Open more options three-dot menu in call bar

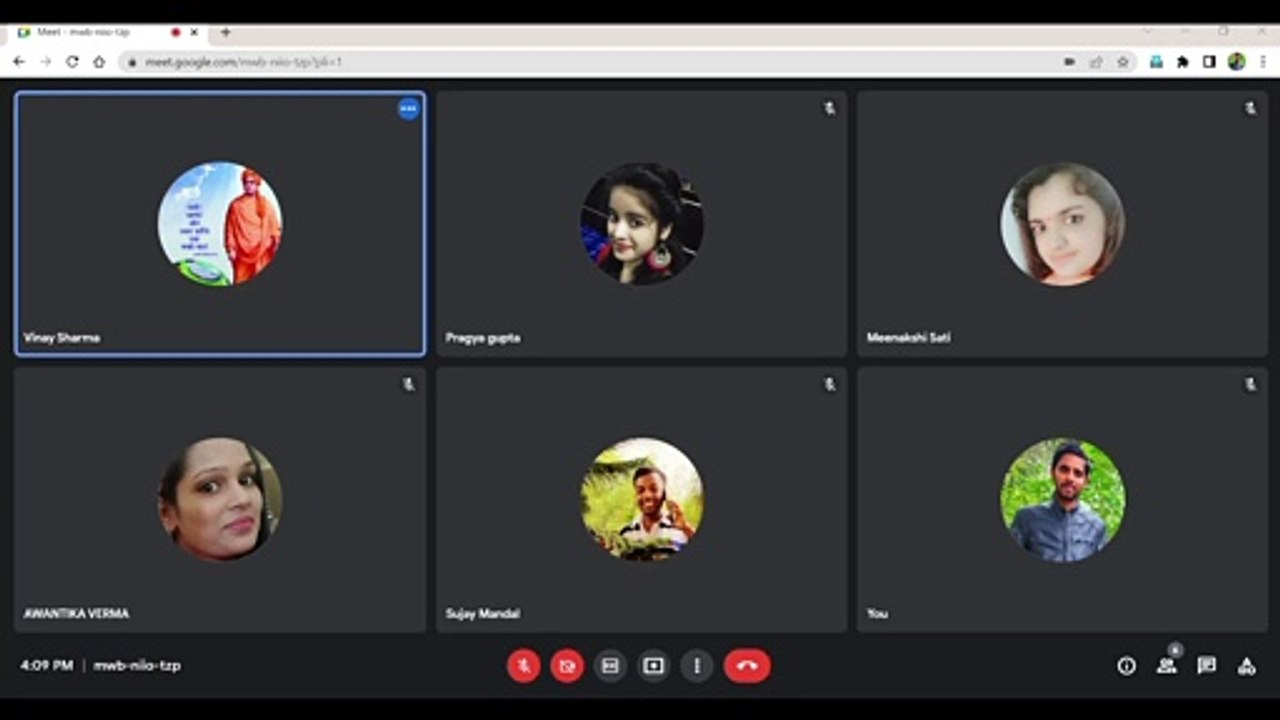pos(697,666)
